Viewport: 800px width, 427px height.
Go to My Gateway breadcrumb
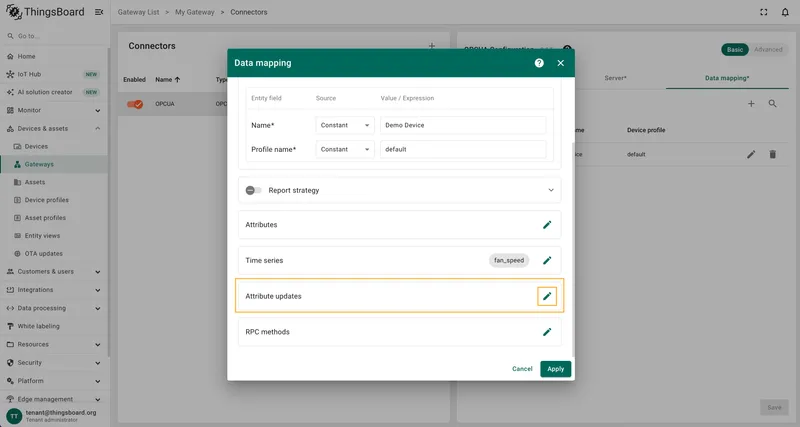pyautogui.click(x=194, y=12)
